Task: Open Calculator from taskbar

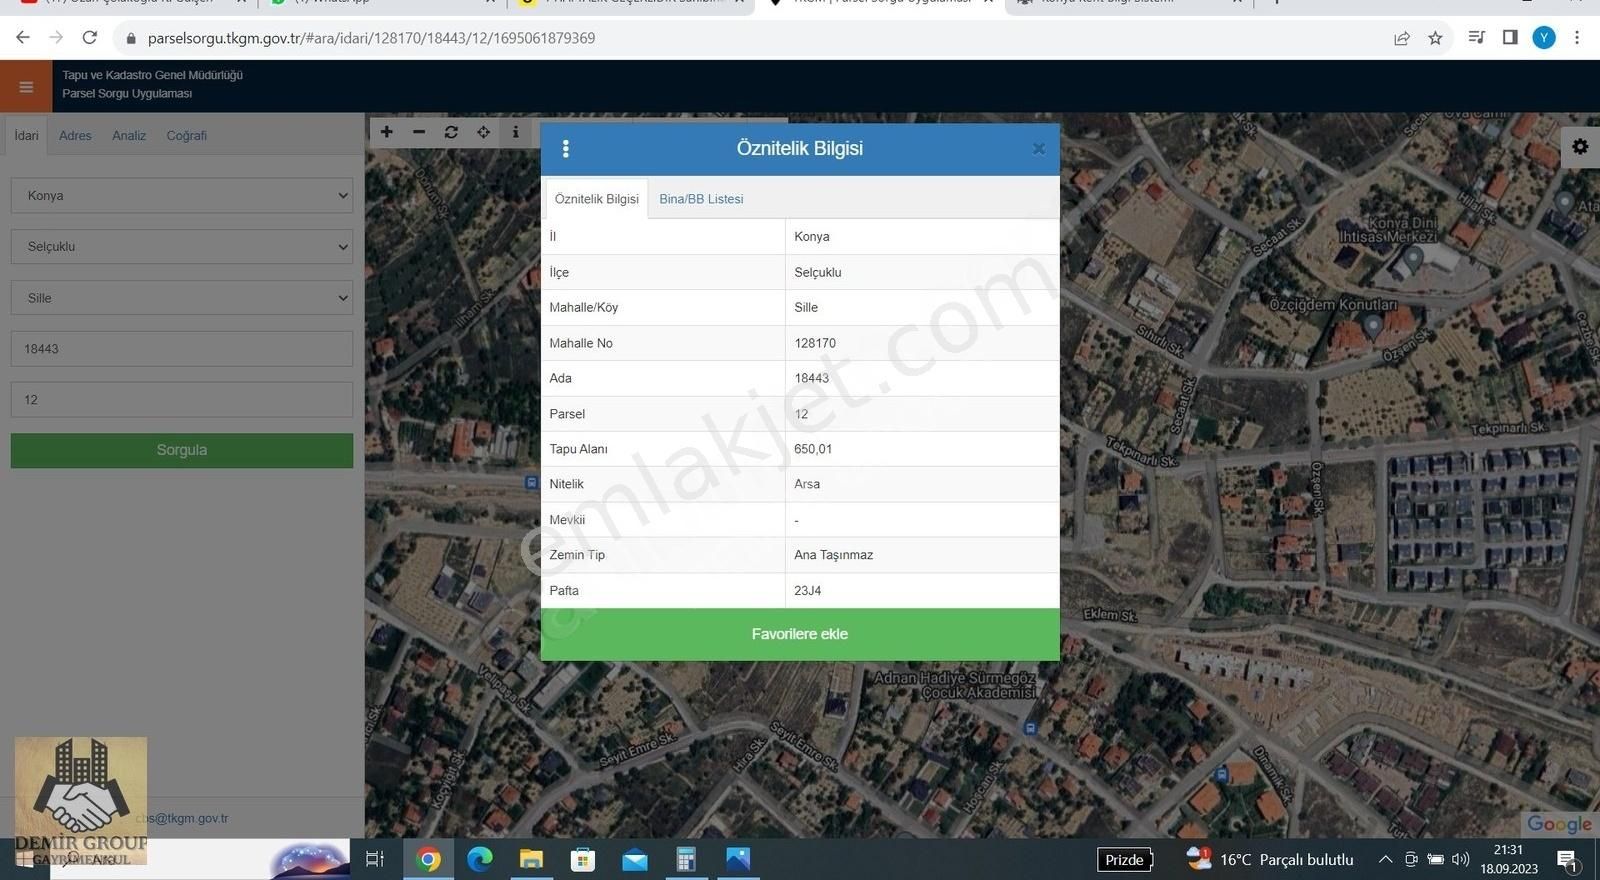Action: tap(686, 859)
